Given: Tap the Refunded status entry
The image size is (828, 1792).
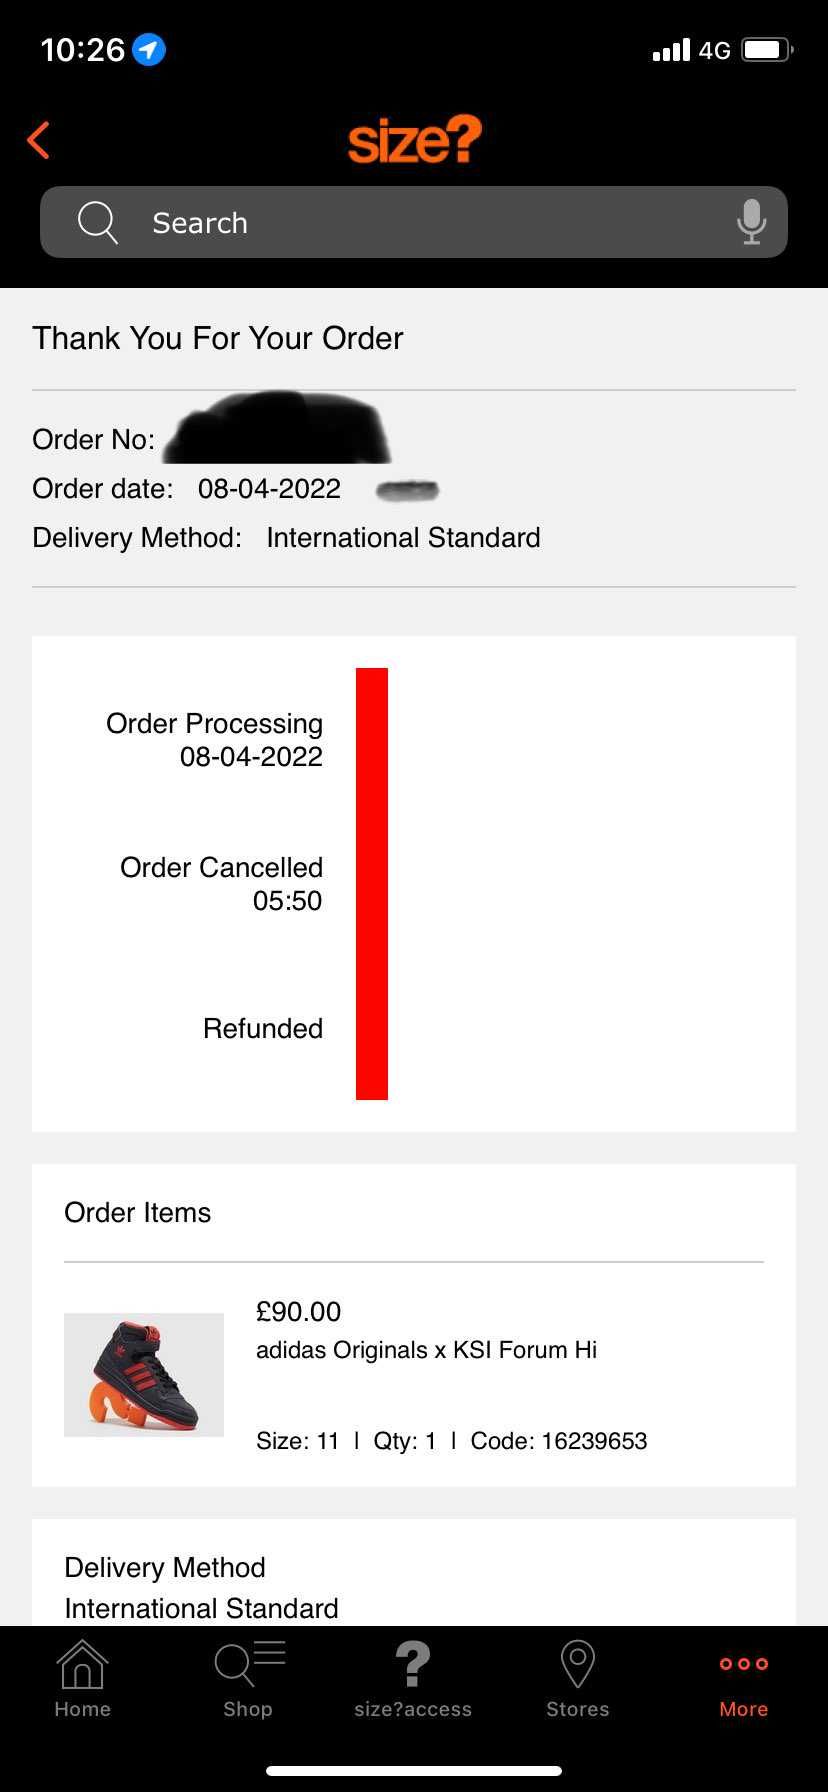Looking at the screenshot, I should (263, 1028).
